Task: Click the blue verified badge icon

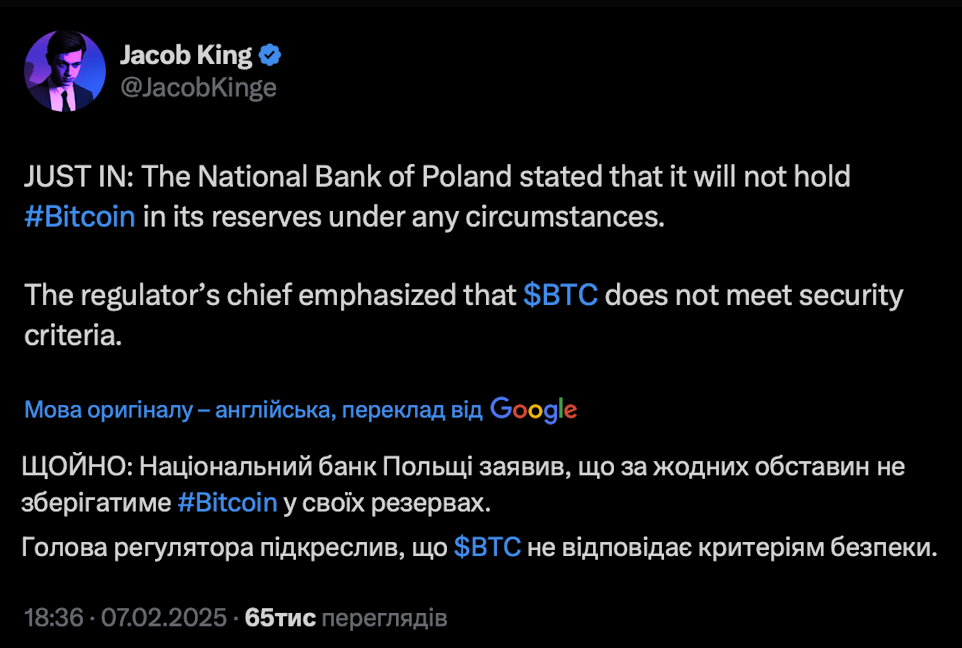Action: tap(270, 55)
